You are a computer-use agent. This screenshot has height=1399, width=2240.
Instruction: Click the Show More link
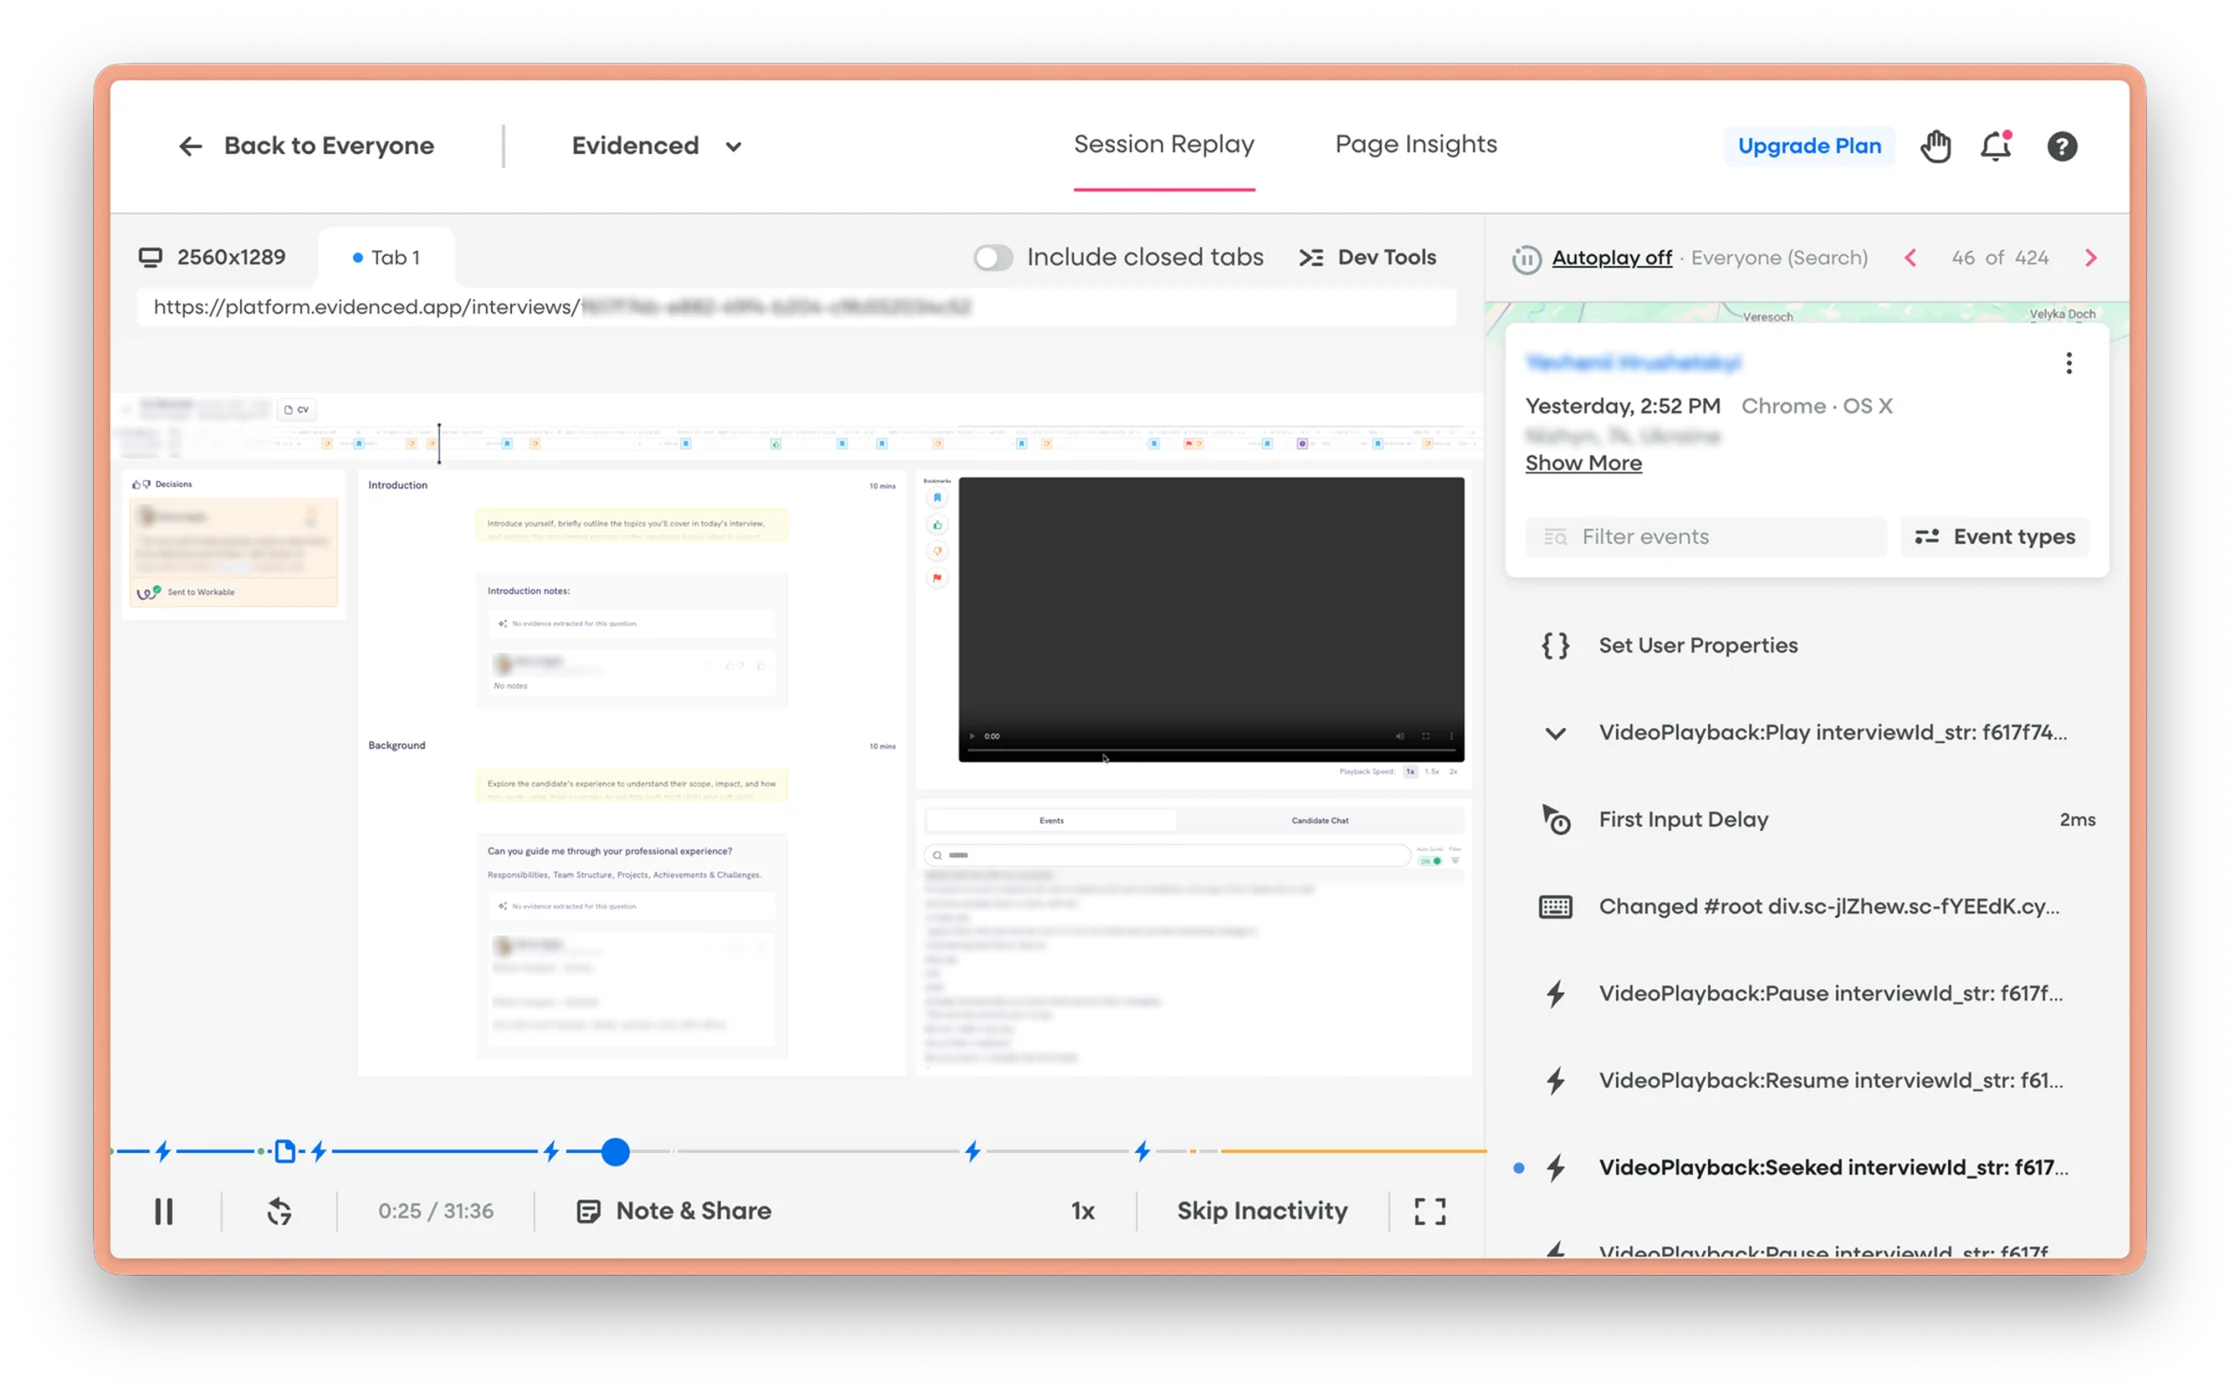tap(1583, 463)
